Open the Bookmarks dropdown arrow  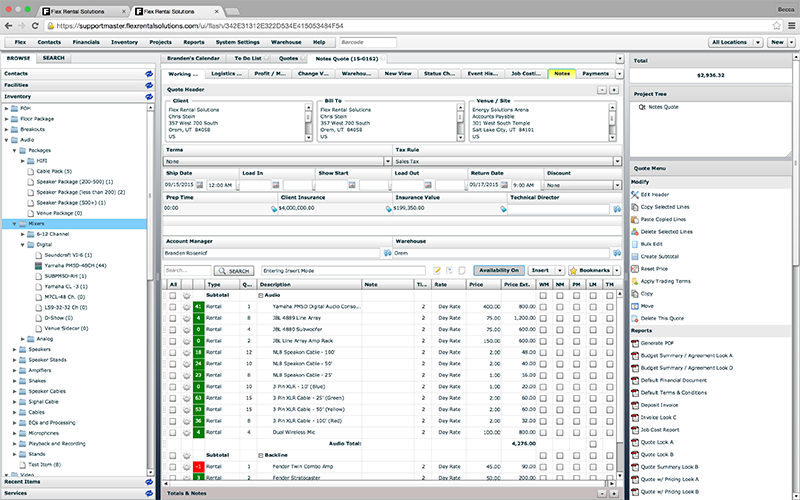(617, 270)
